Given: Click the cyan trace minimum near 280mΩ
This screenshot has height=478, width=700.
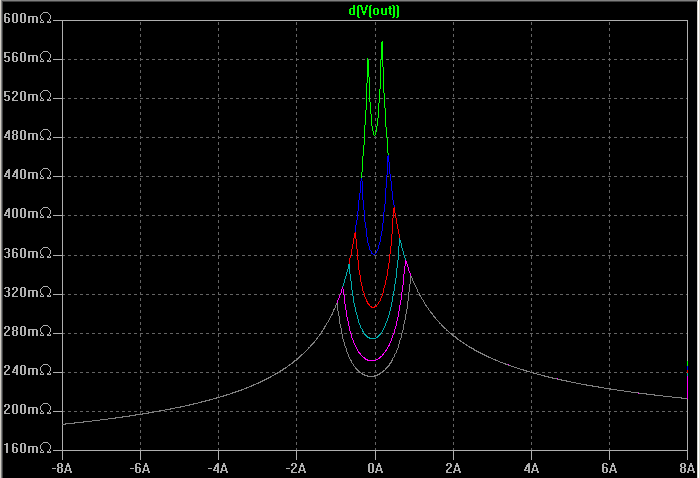Looking at the screenshot, I should click(373, 338).
